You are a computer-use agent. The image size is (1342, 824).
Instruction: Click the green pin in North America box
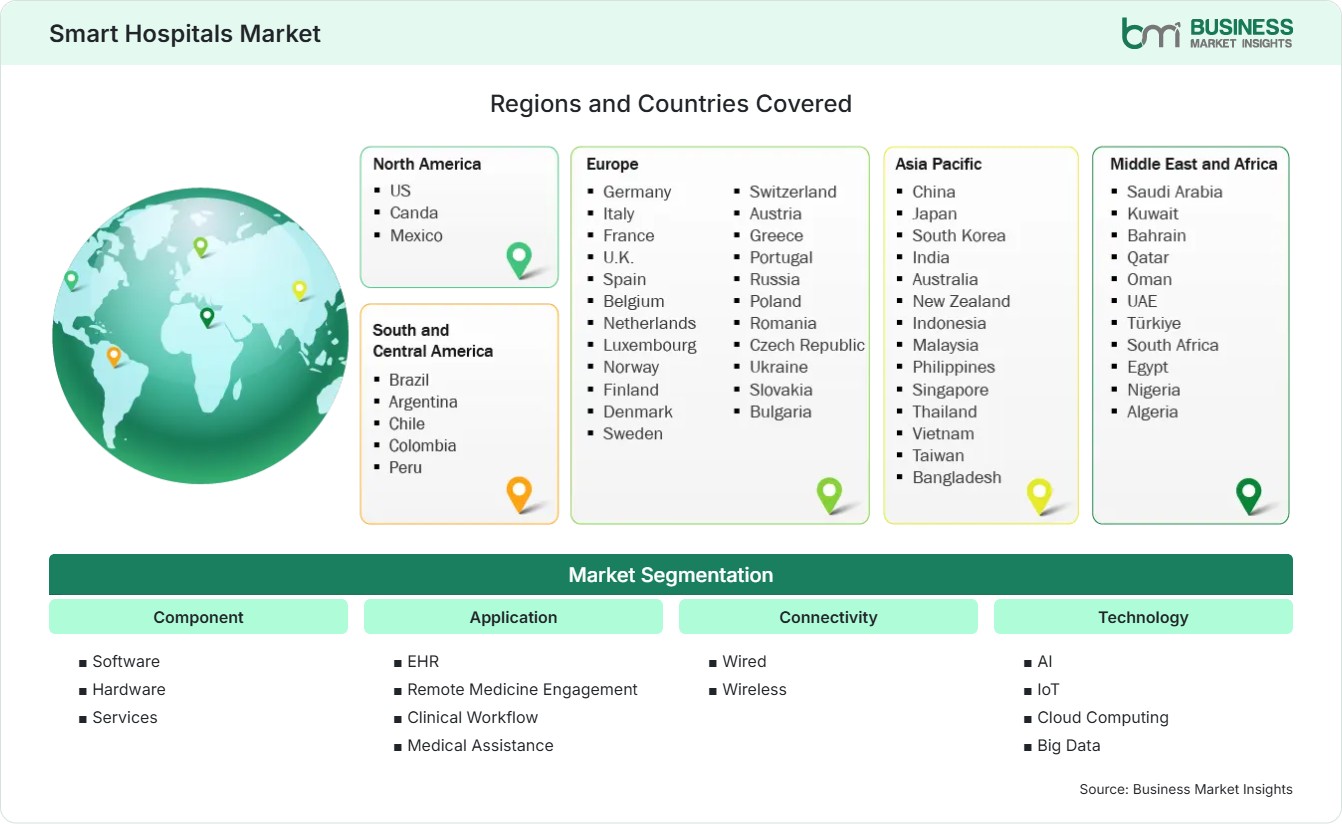(x=519, y=260)
